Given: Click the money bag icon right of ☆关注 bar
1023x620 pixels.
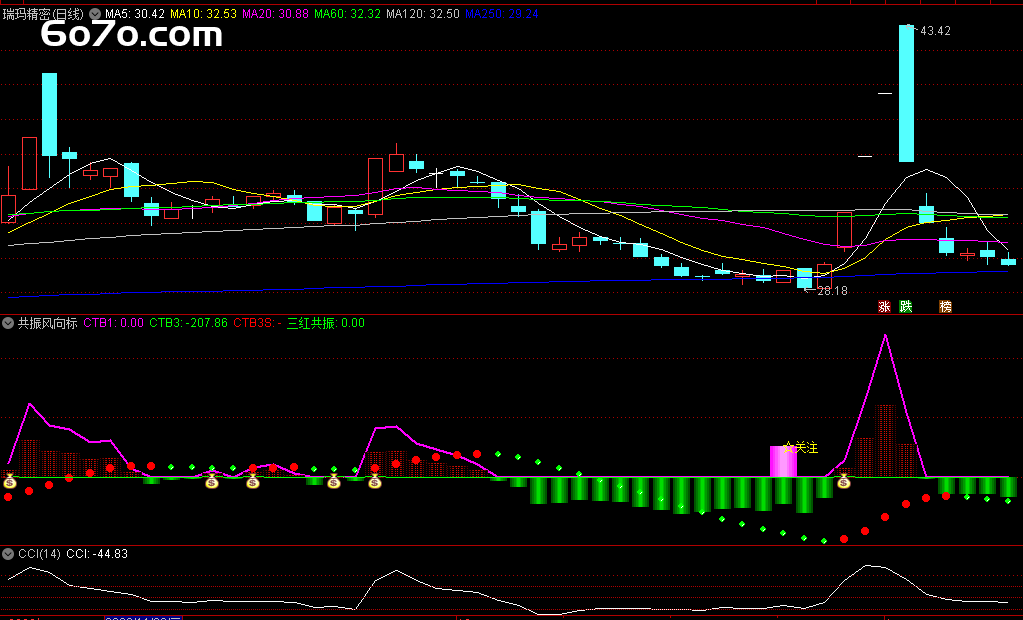Looking at the screenshot, I should click(844, 482).
